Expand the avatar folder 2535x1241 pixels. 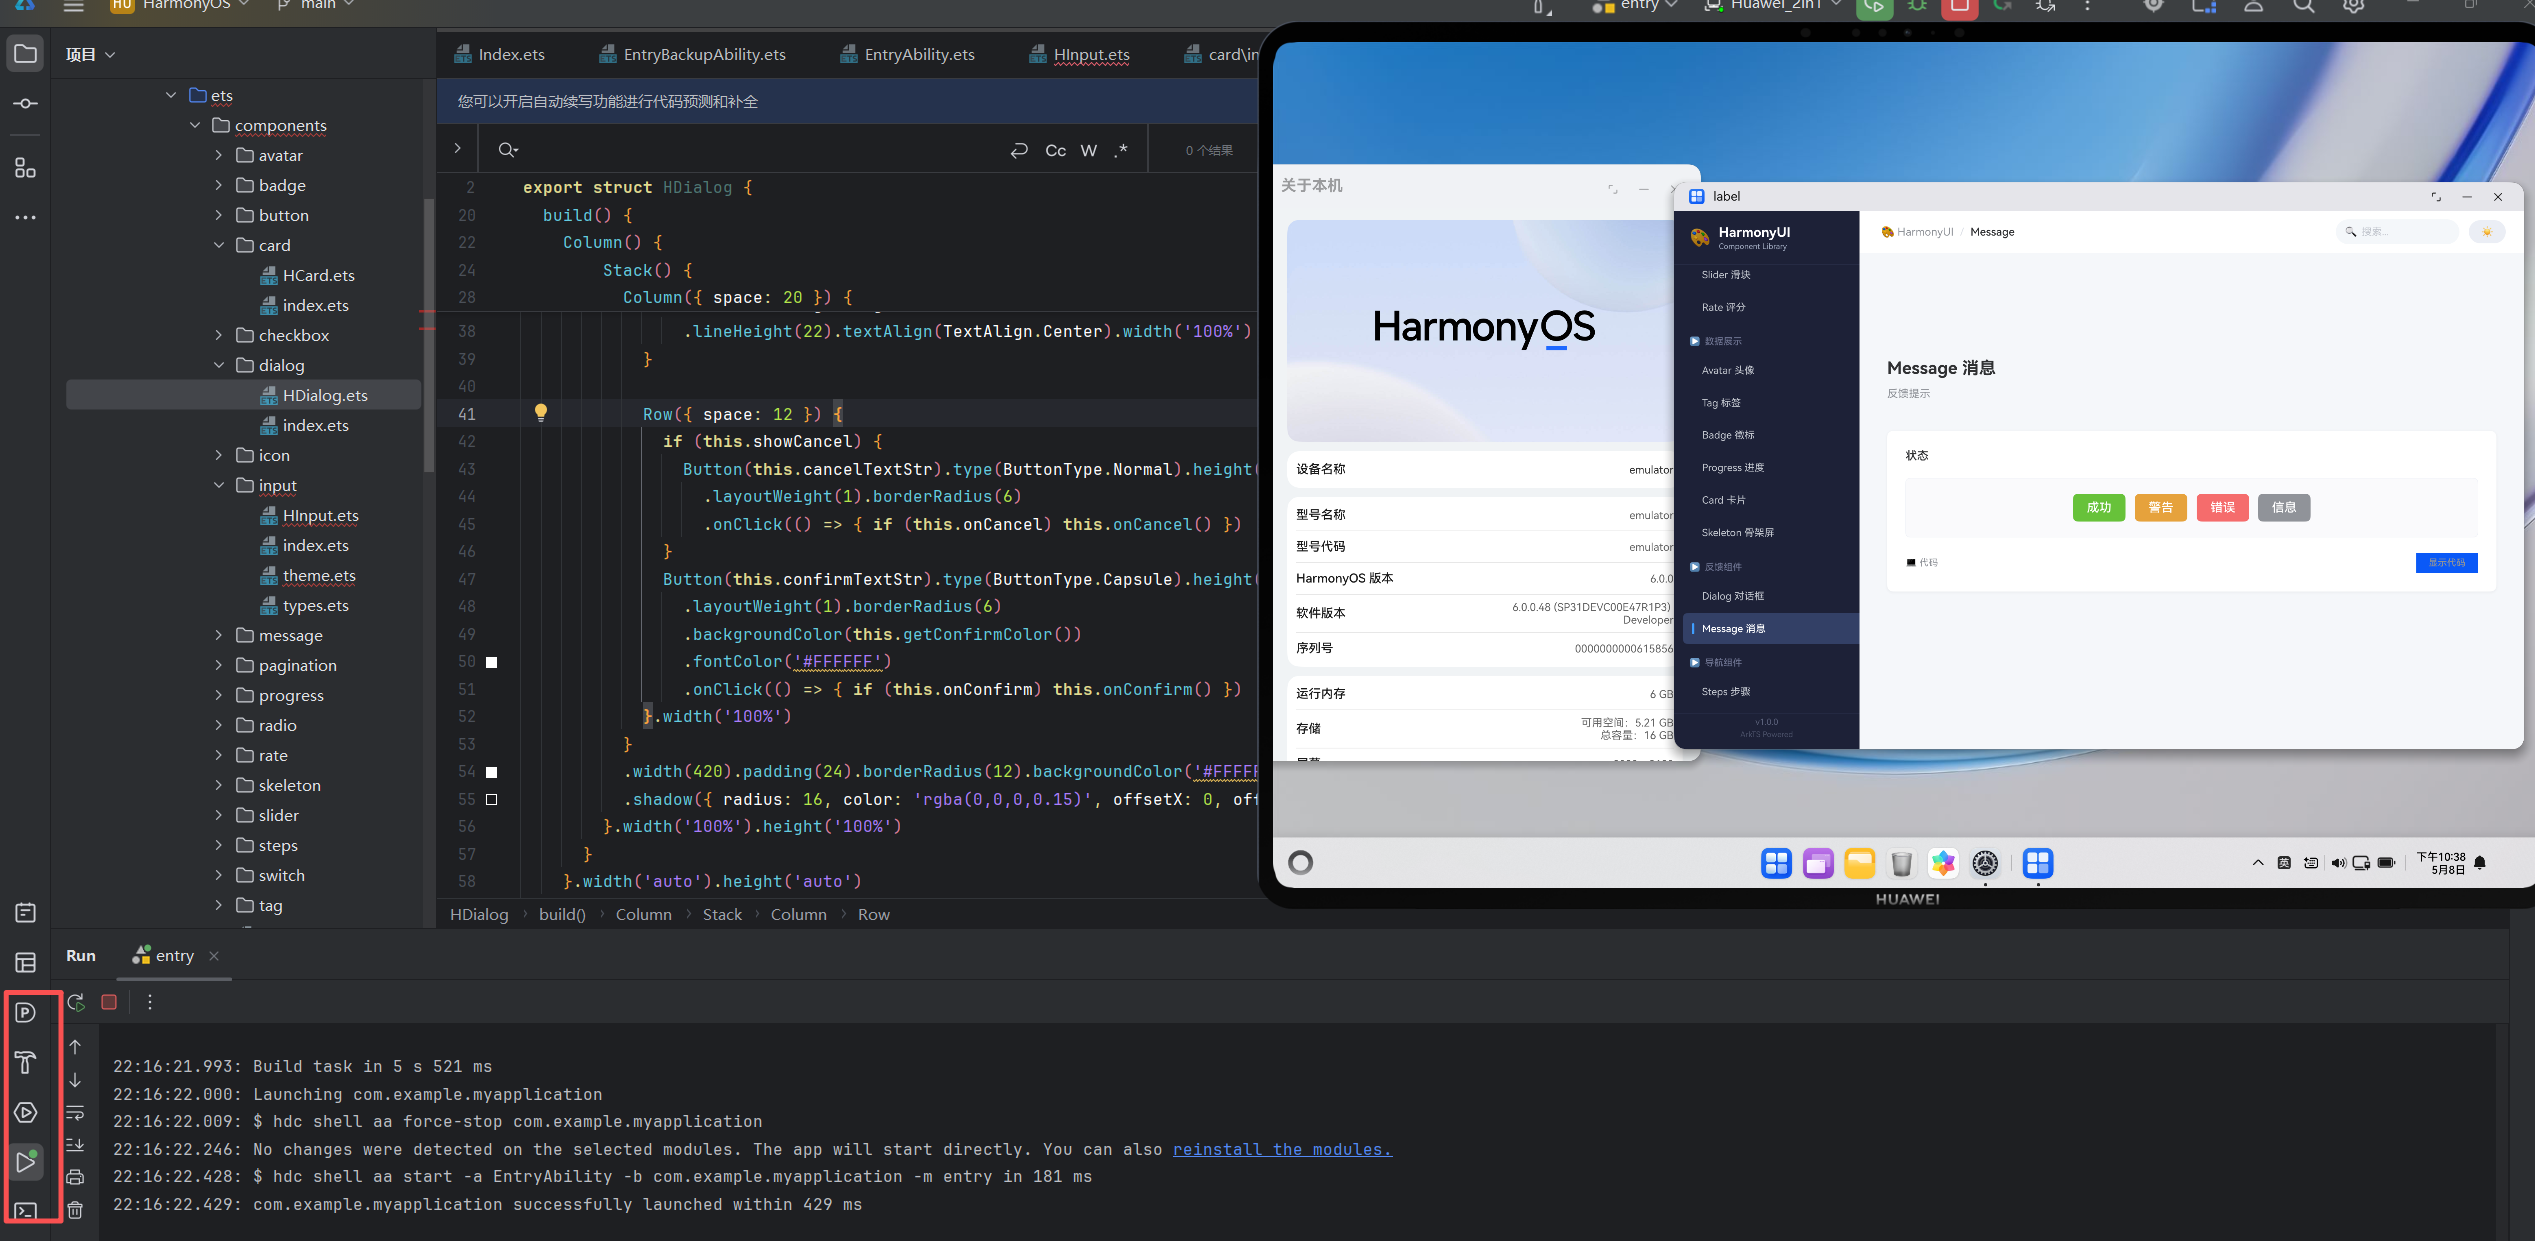pos(219,155)
